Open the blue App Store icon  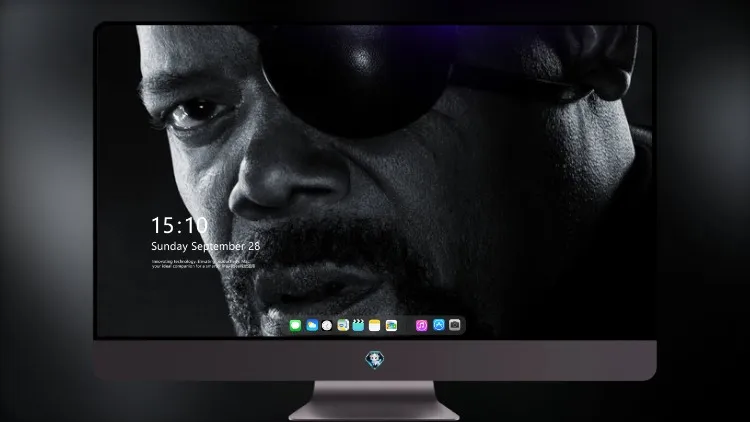(439, 325)
